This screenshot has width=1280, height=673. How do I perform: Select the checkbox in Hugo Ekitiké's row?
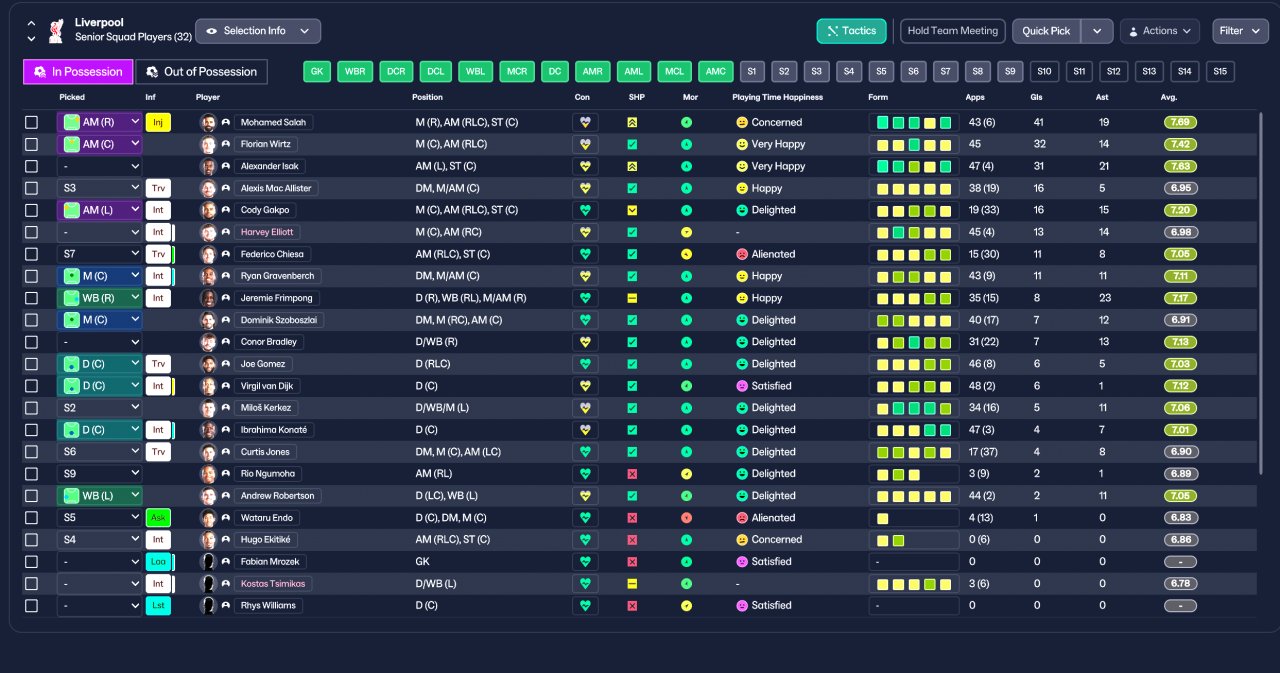tap(31, 540)
